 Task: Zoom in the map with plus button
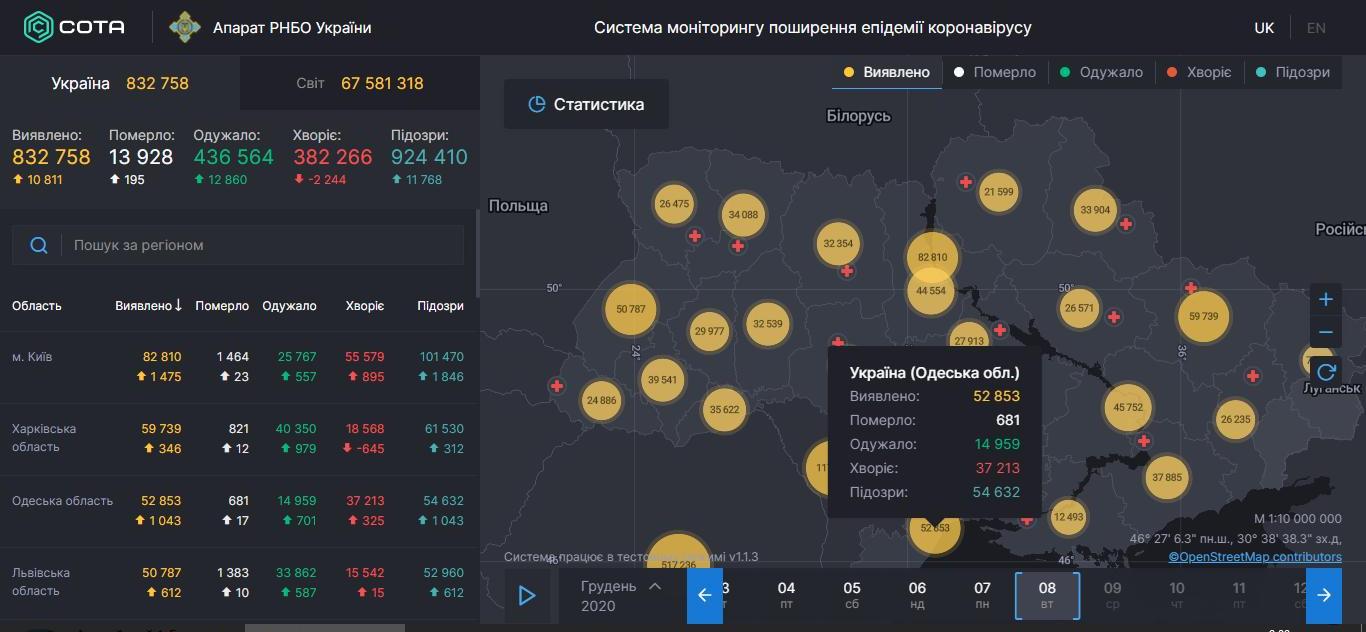1326,299
